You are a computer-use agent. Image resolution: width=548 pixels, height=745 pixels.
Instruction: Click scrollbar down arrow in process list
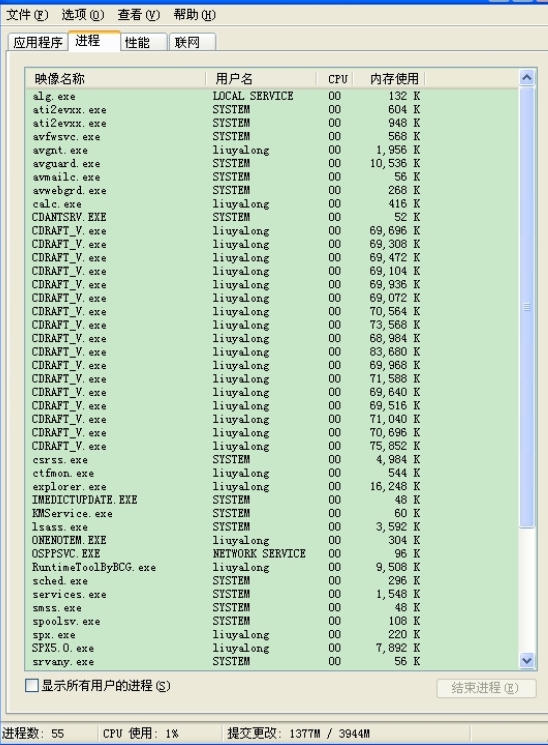point(527,660)
